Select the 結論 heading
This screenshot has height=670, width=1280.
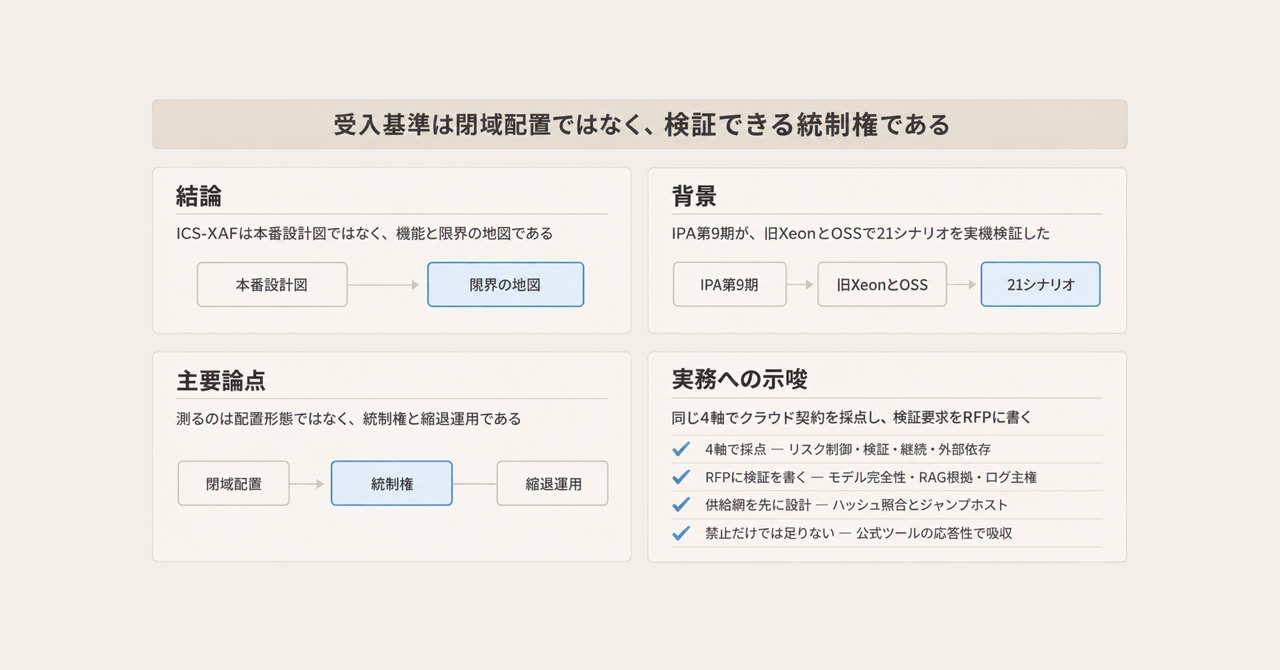click(198, 196)
